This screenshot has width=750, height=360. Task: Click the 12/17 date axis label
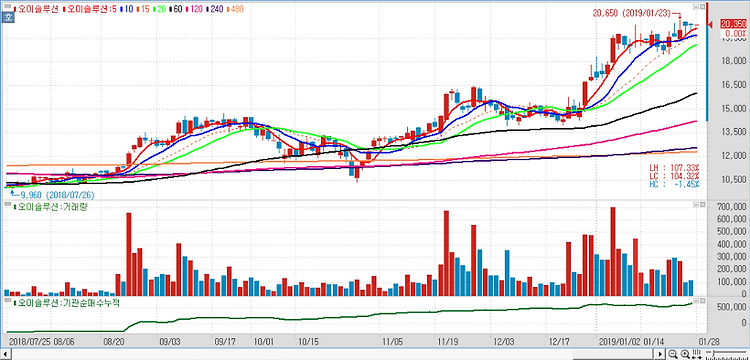tap(559, 342)
